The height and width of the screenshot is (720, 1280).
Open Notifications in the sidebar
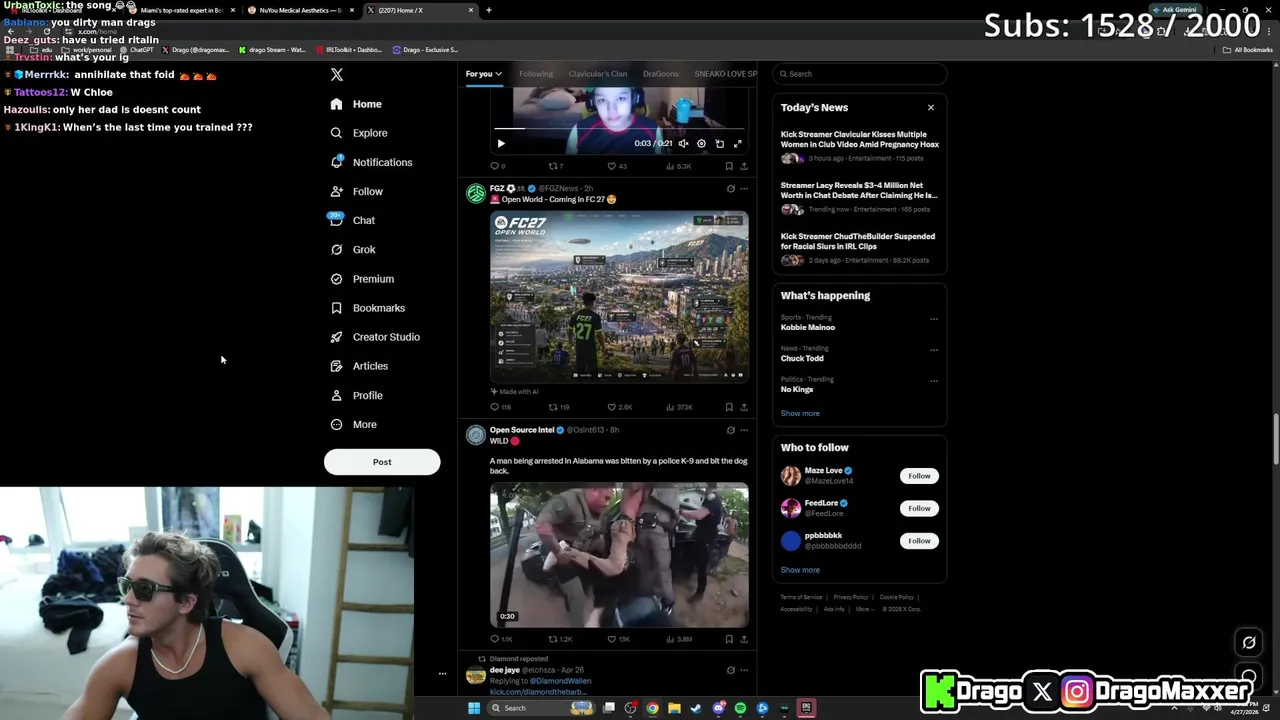[x=371, y=162]
